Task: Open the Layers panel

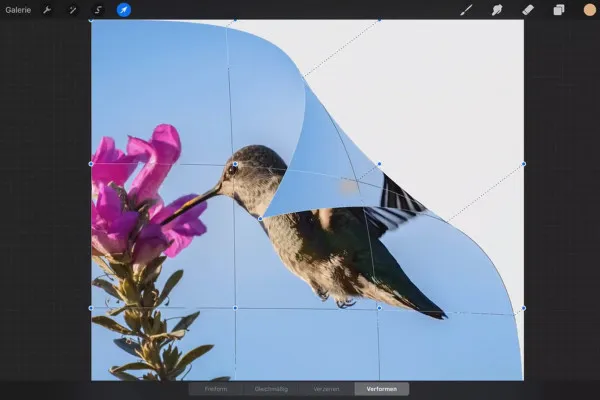Action: click(x=559, y=10)
